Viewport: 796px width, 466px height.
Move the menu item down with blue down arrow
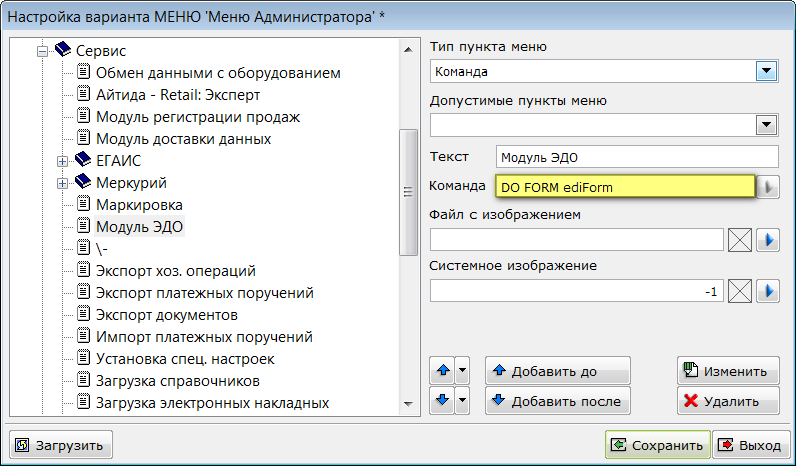pos(442,401)
